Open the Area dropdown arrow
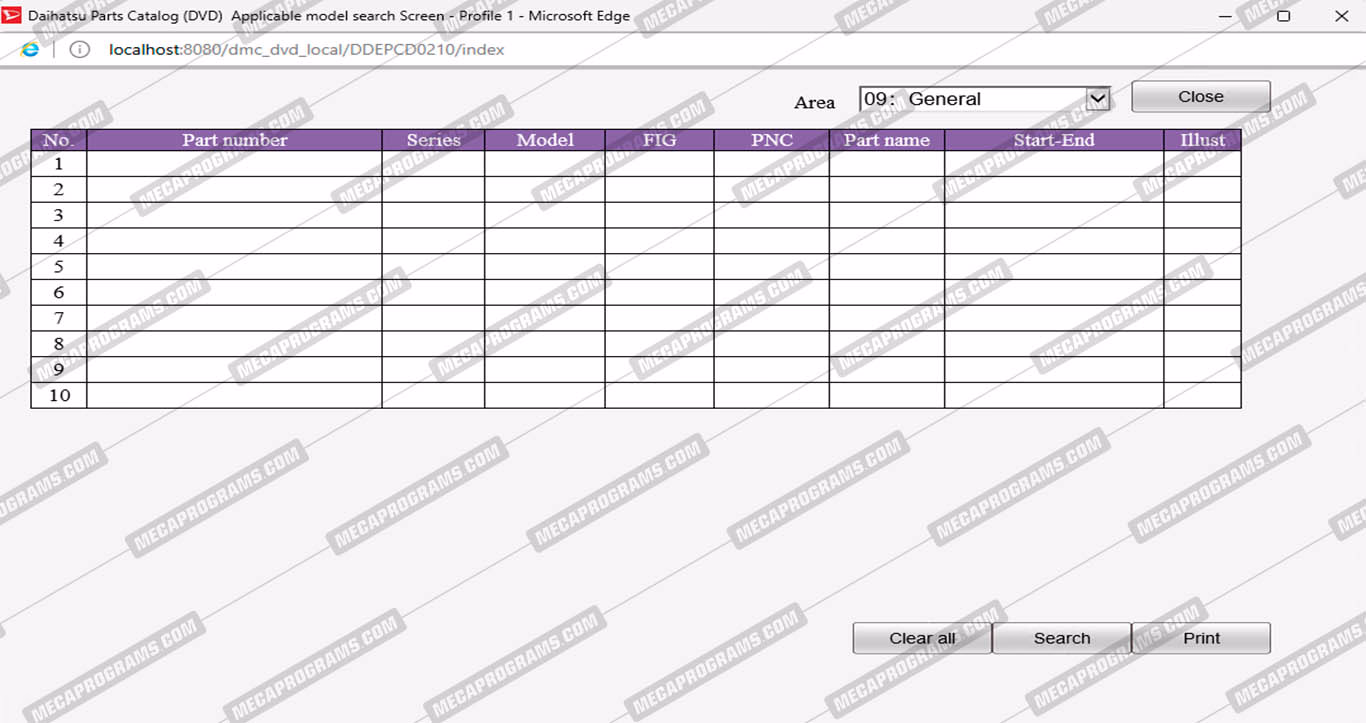This screenshot has width=1366, height=723. point(1098,99)
